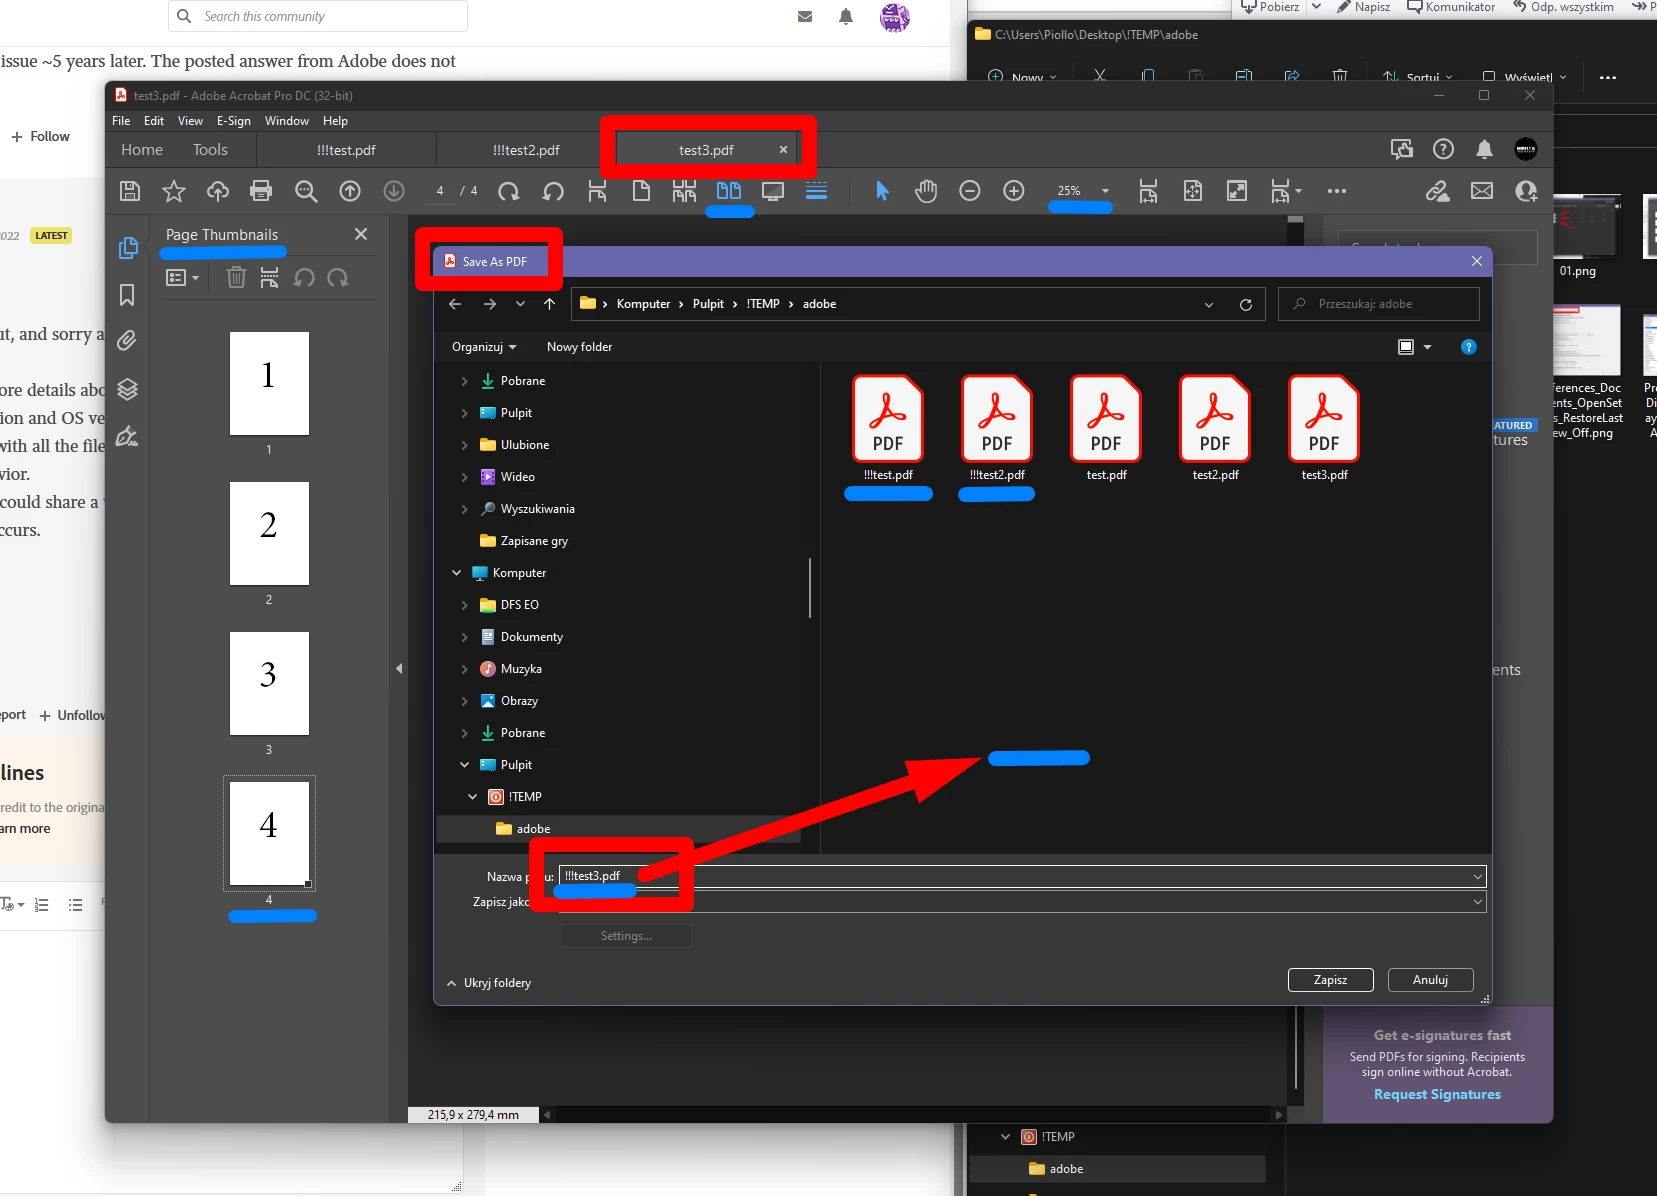The width and height of the screenshot is (1657, 1196).
Task: Click Follow button on community page
Action: point(41,136)
